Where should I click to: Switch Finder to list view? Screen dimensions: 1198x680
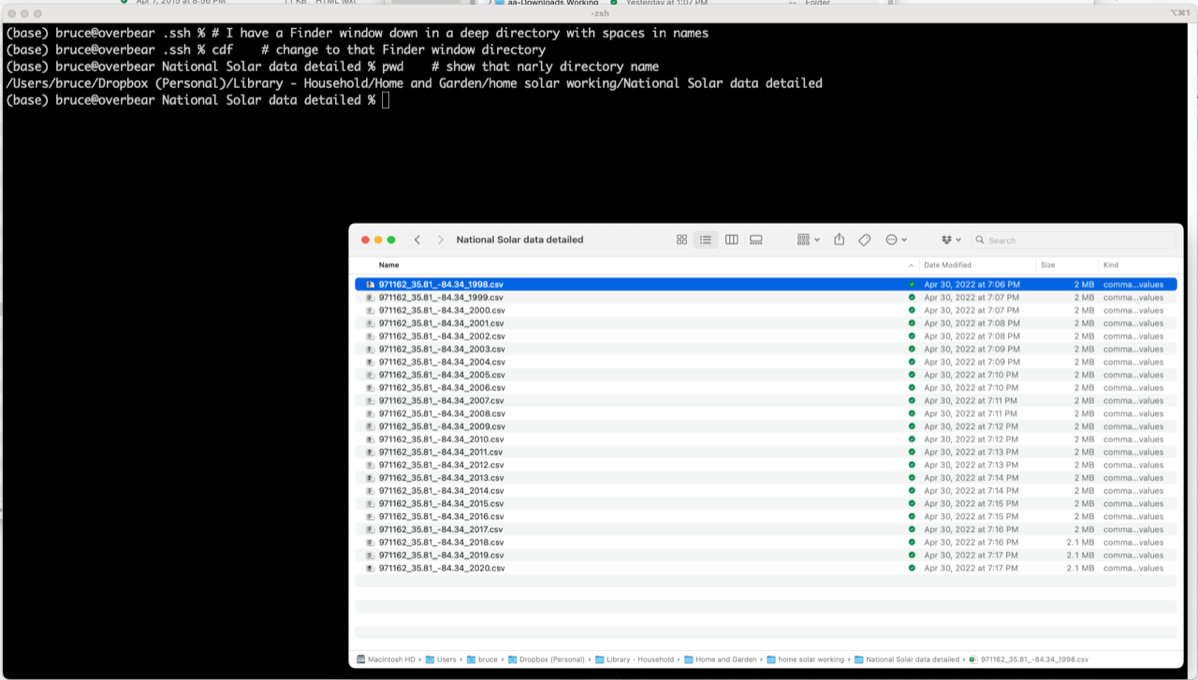click(x=706, y=240)
